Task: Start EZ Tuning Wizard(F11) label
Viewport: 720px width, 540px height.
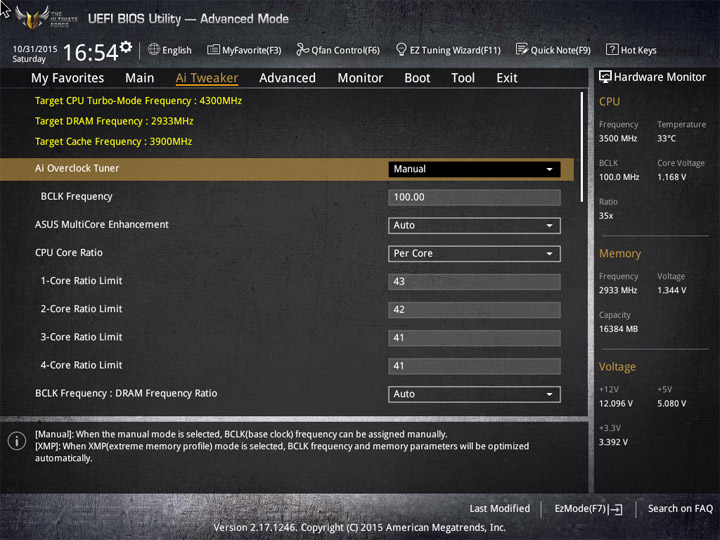Action: pos(455,50)
